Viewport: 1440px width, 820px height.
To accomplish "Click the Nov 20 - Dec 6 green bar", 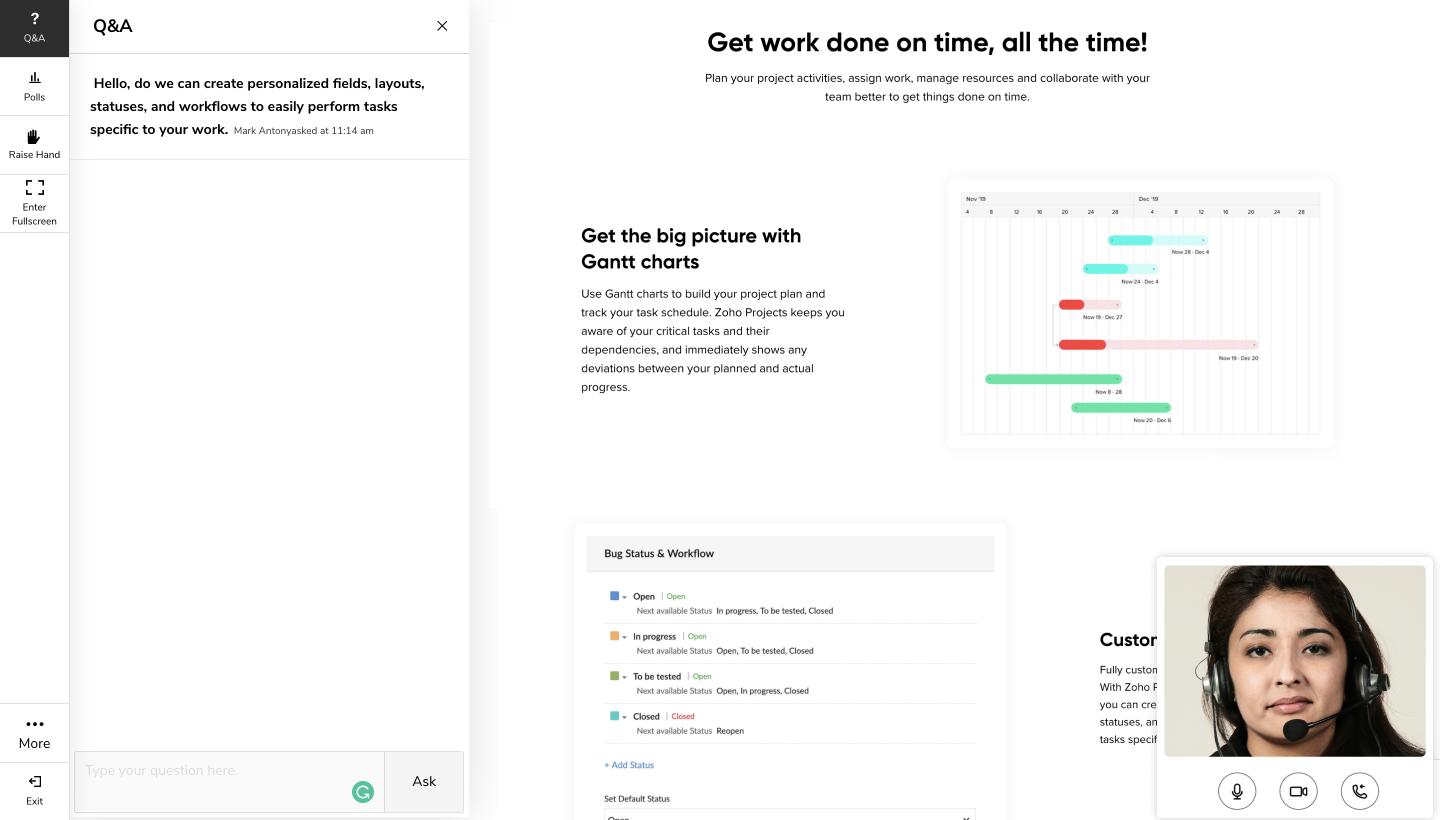I will pyautogui.click(x=1120, y=408).
